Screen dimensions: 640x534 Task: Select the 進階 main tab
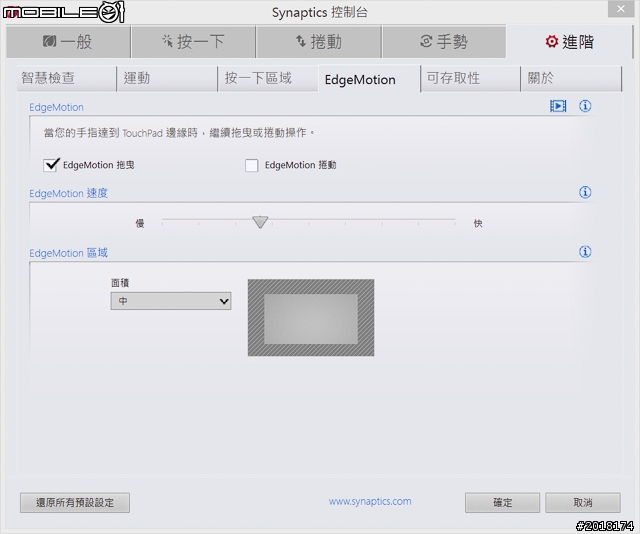[569, 41]
